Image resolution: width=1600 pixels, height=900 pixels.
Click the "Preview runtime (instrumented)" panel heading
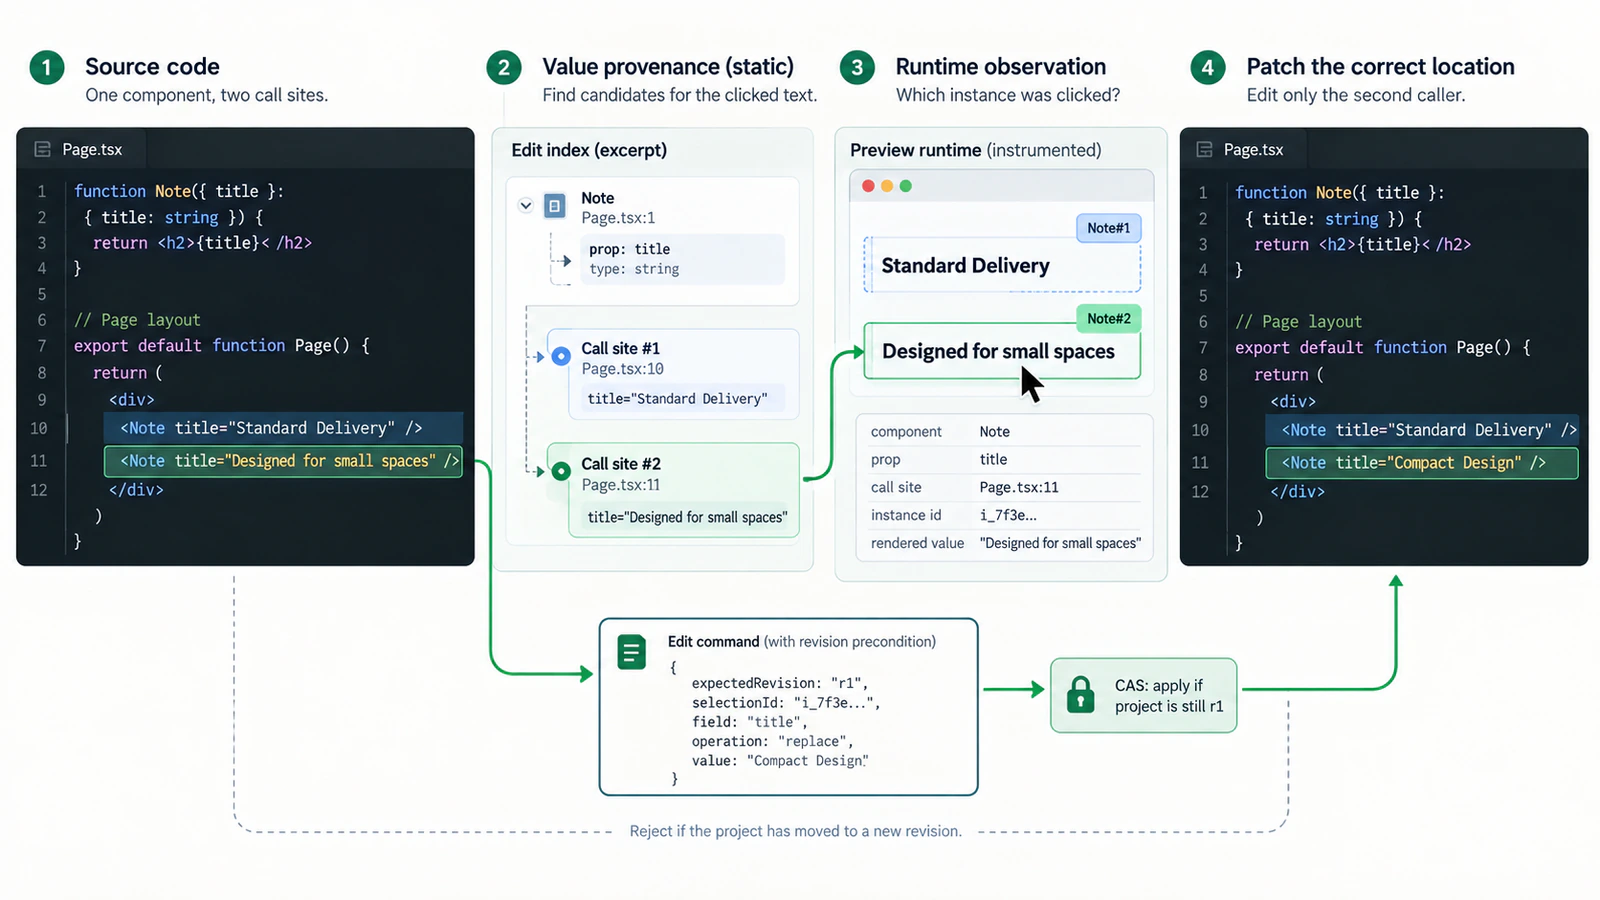(975, 150)
